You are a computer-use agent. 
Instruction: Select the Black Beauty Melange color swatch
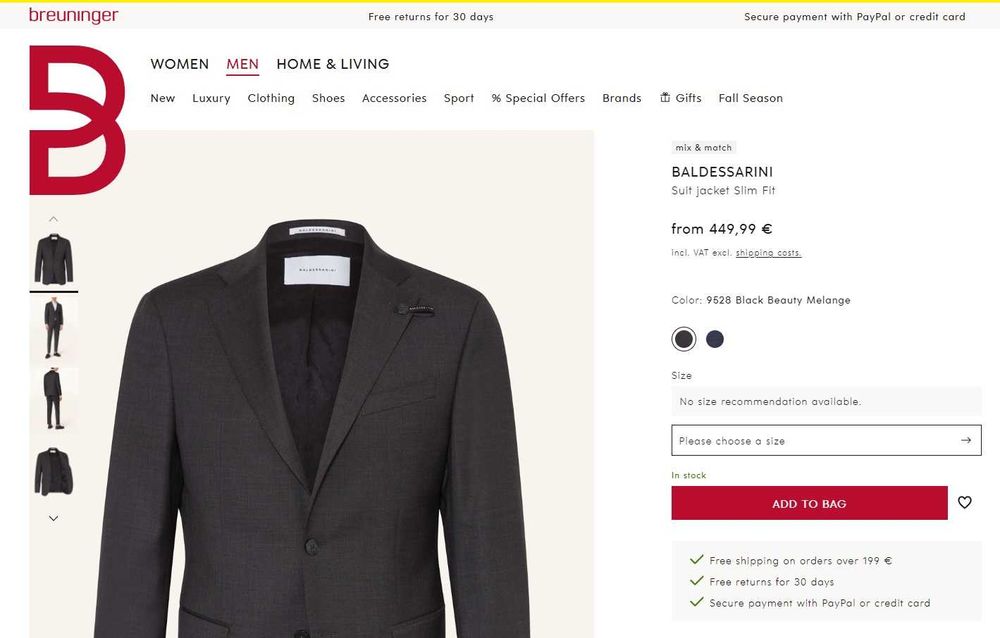point(684,339)
